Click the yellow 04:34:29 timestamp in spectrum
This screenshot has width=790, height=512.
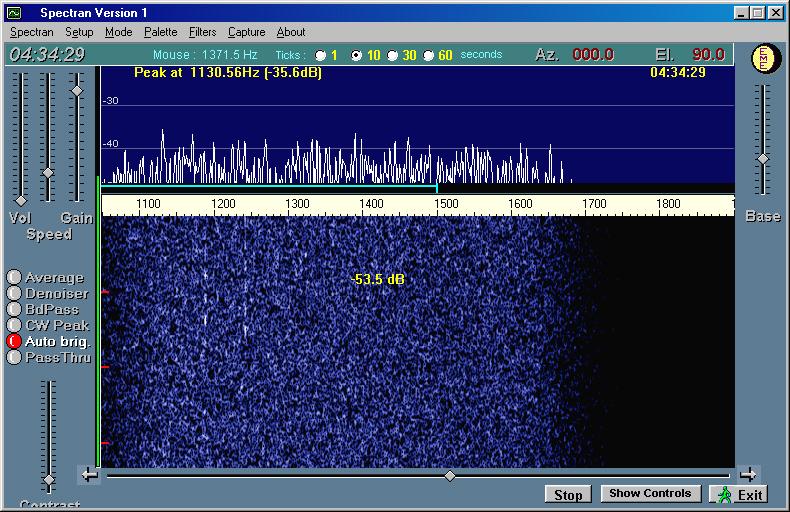678,73
